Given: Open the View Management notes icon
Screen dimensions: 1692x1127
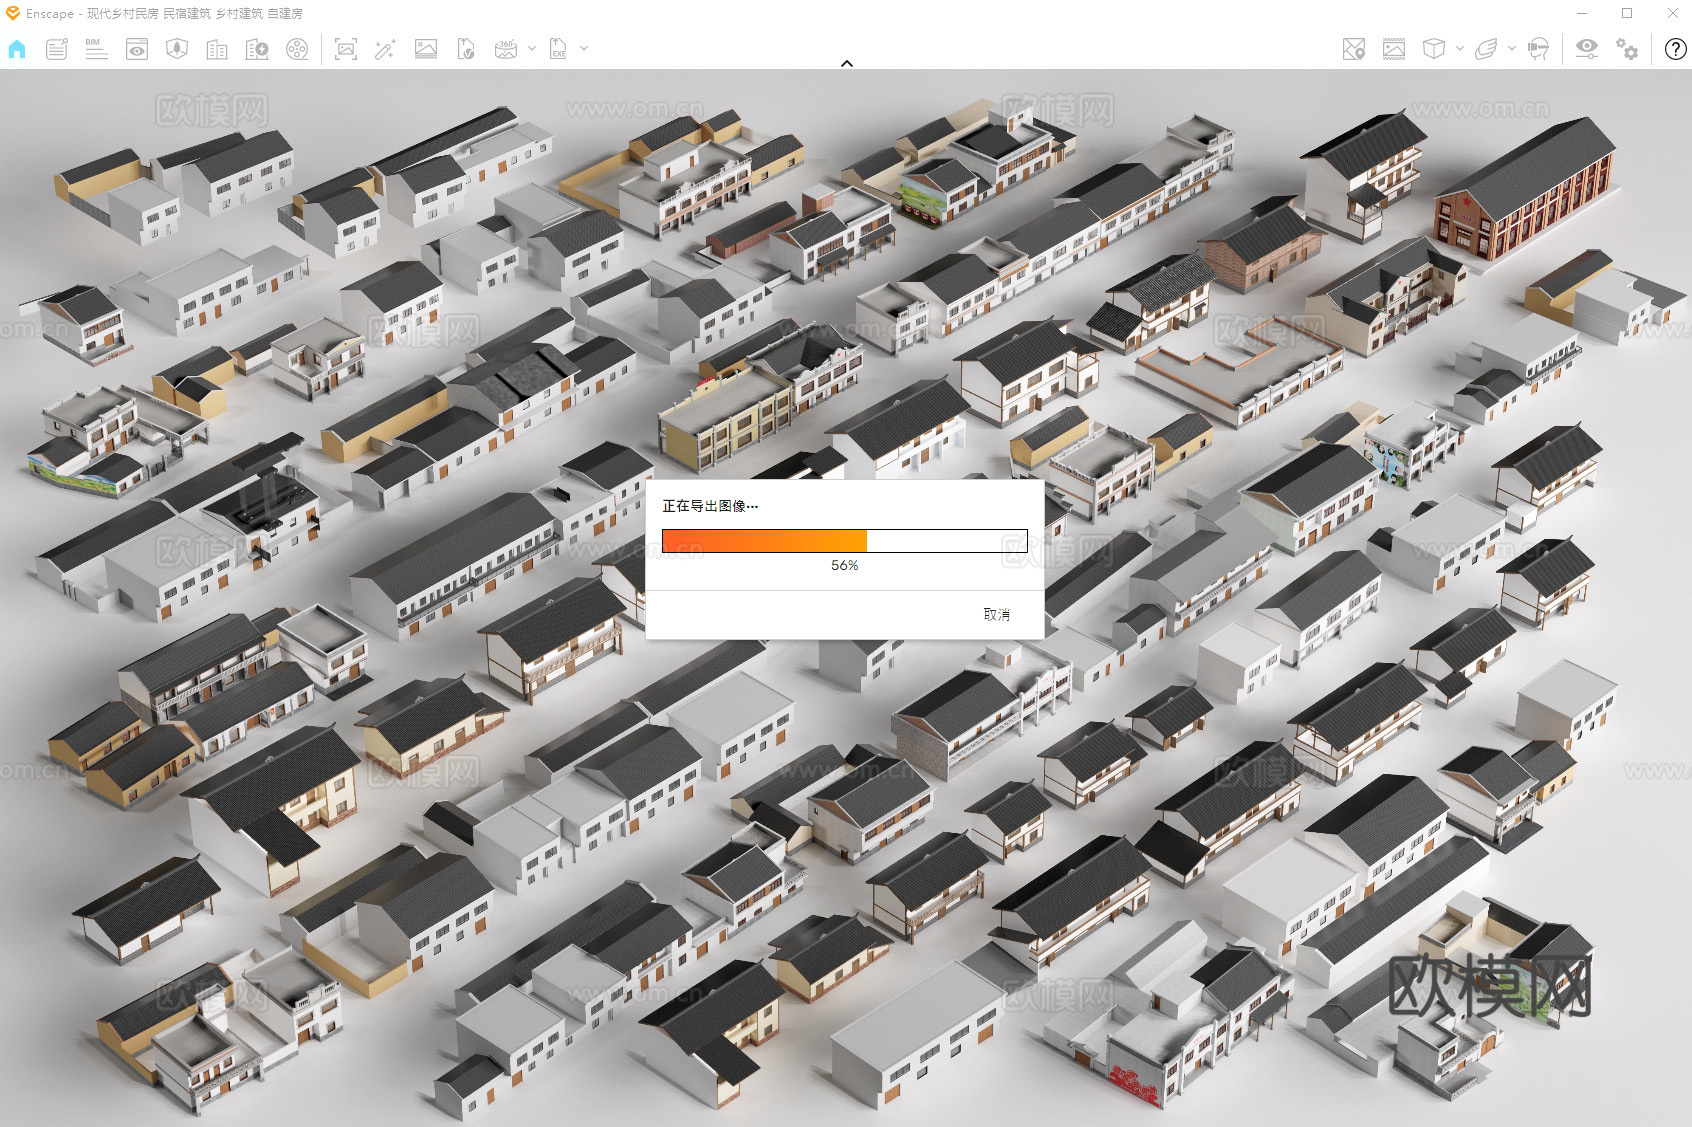Looking at the screenshot, I should [57, 49].
